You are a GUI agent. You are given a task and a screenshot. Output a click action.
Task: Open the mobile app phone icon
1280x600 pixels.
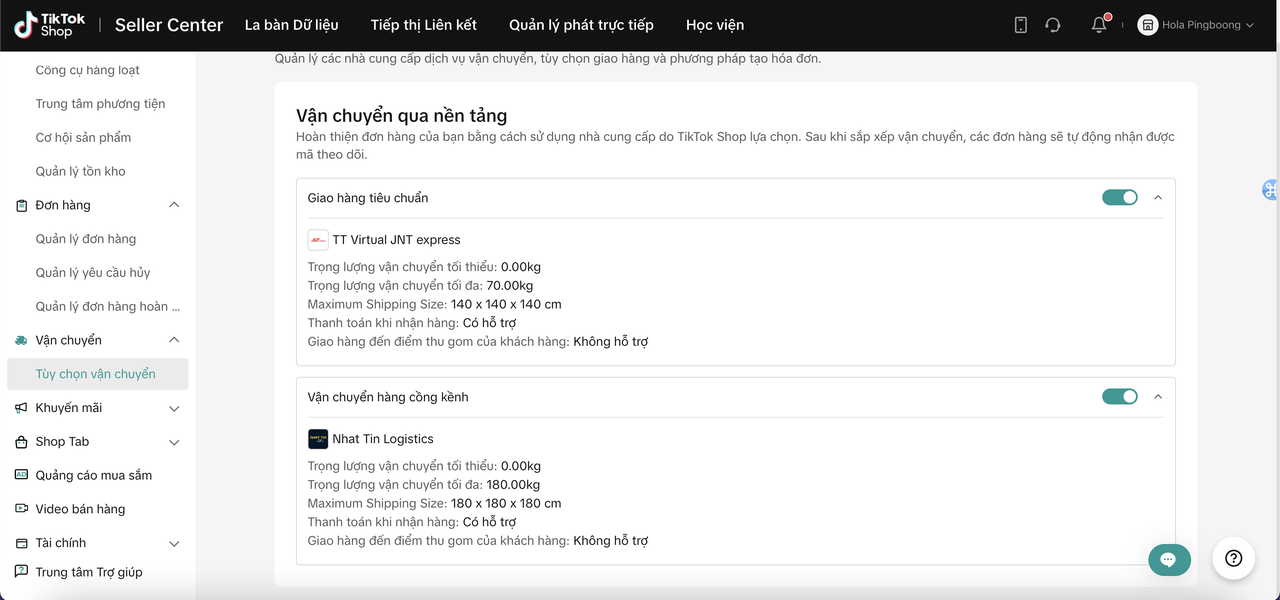pos(1020,25)
